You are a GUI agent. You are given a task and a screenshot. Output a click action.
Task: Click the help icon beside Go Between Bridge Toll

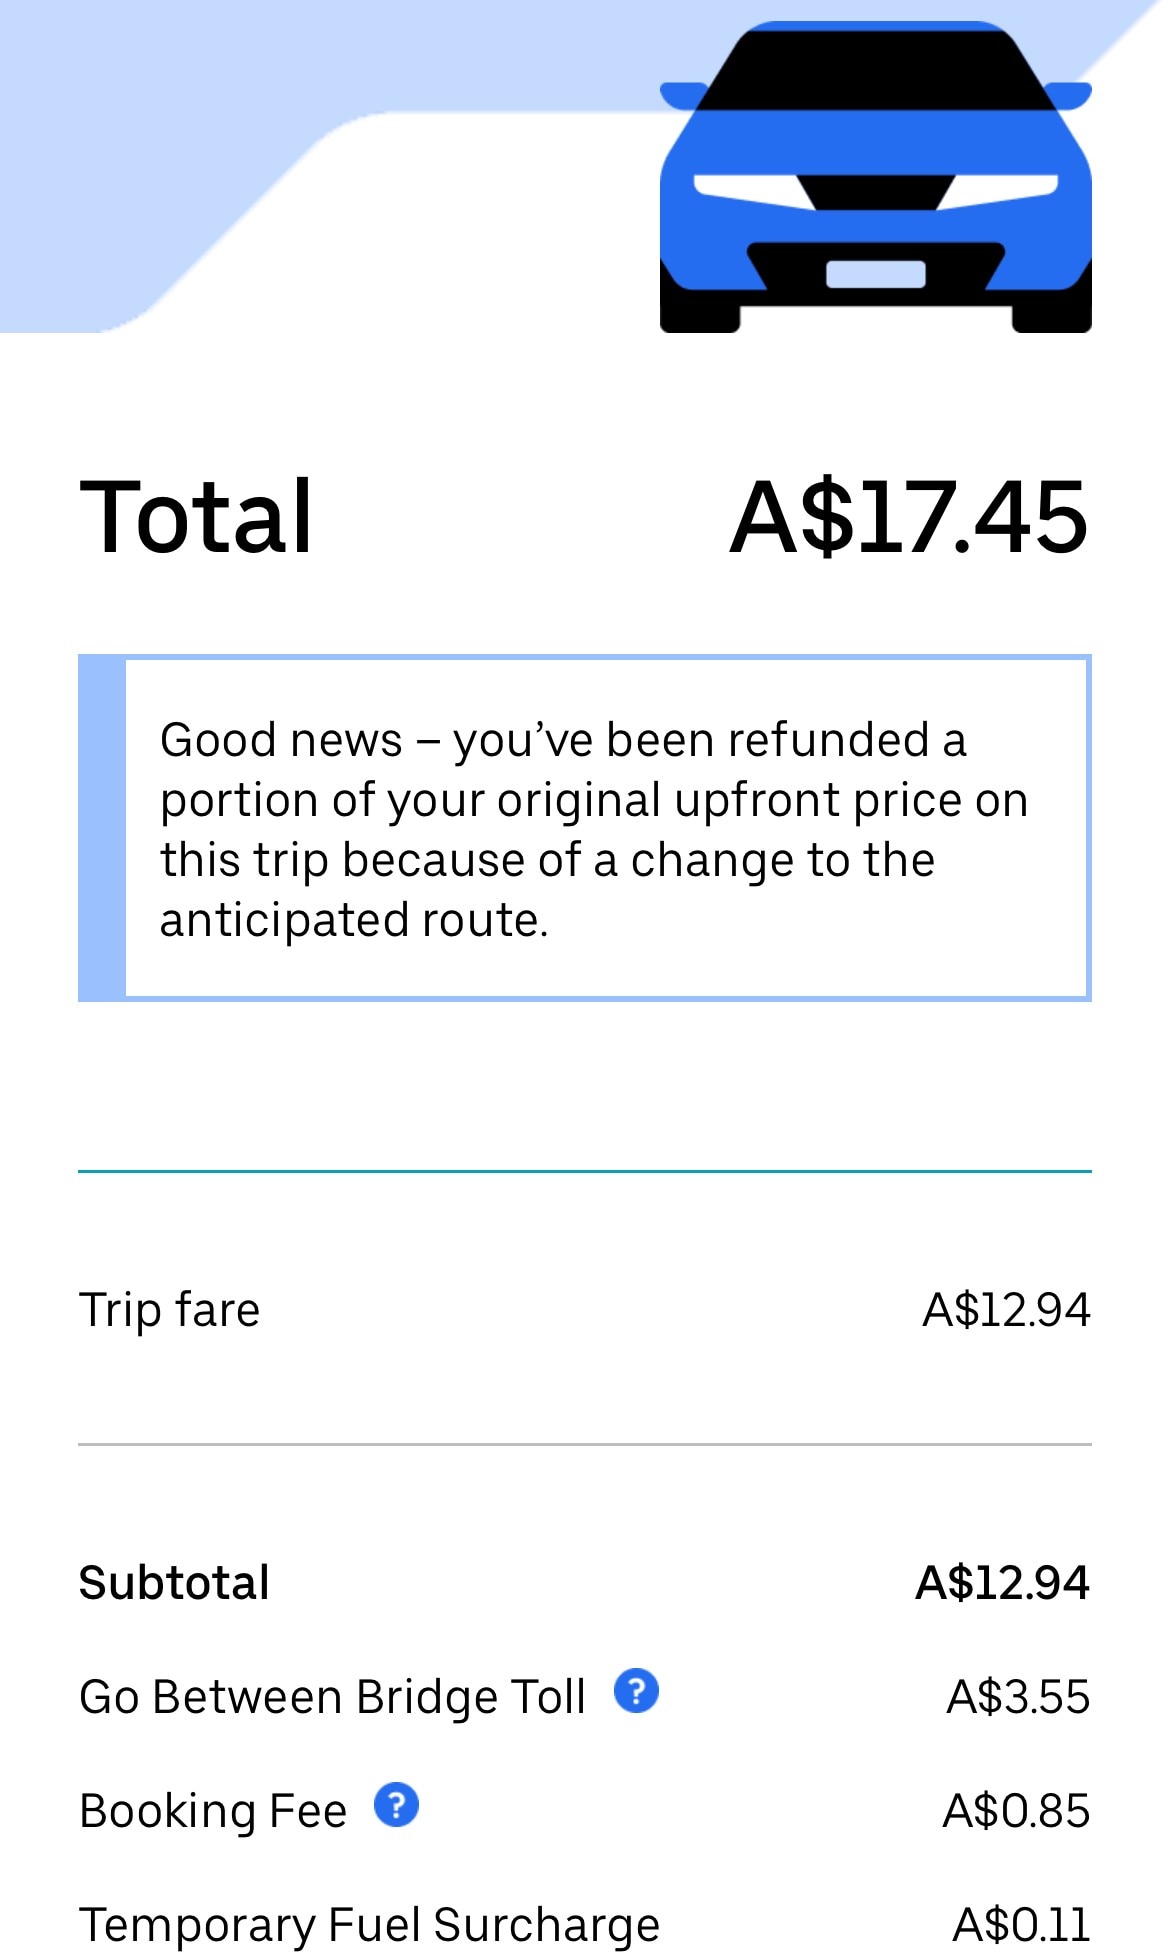[x=636, y=1691]
